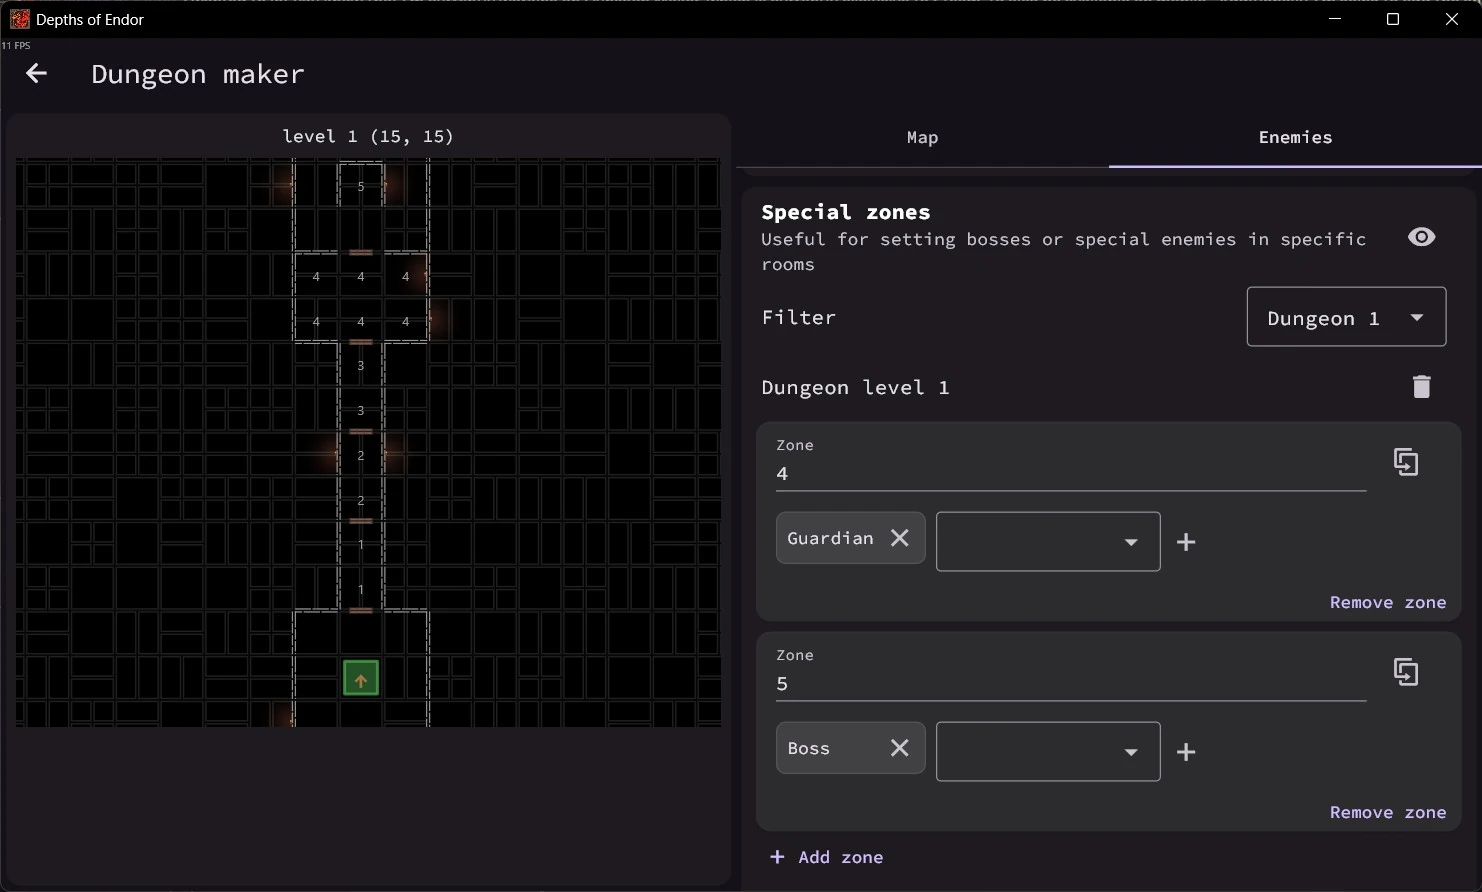
Task: Add an enemy to zone 4 with plus icon
Action: click(1186, 542)
